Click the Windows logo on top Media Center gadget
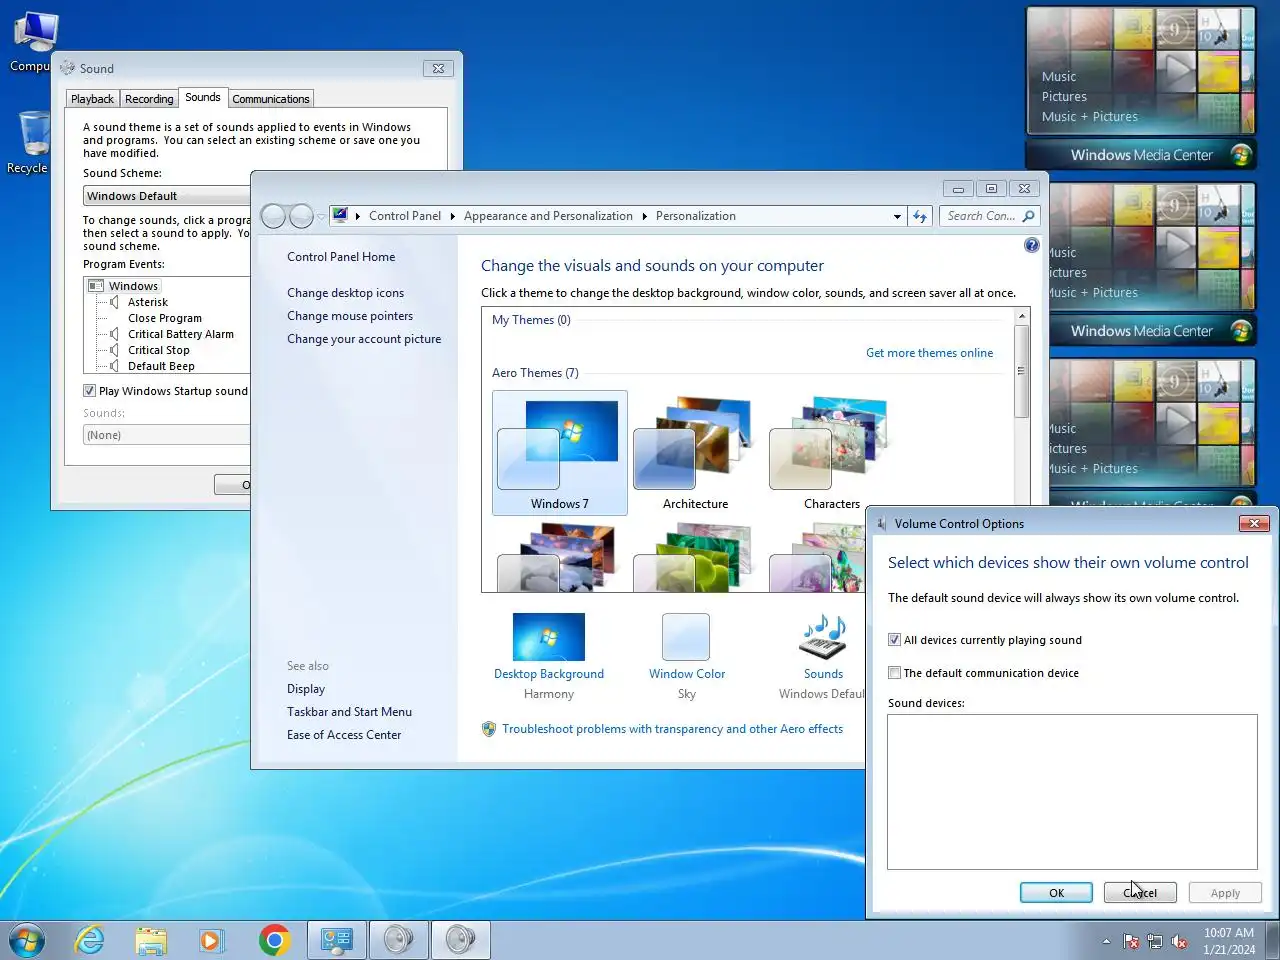The height and width of the screenshot is (960, 1280). 1241,155
